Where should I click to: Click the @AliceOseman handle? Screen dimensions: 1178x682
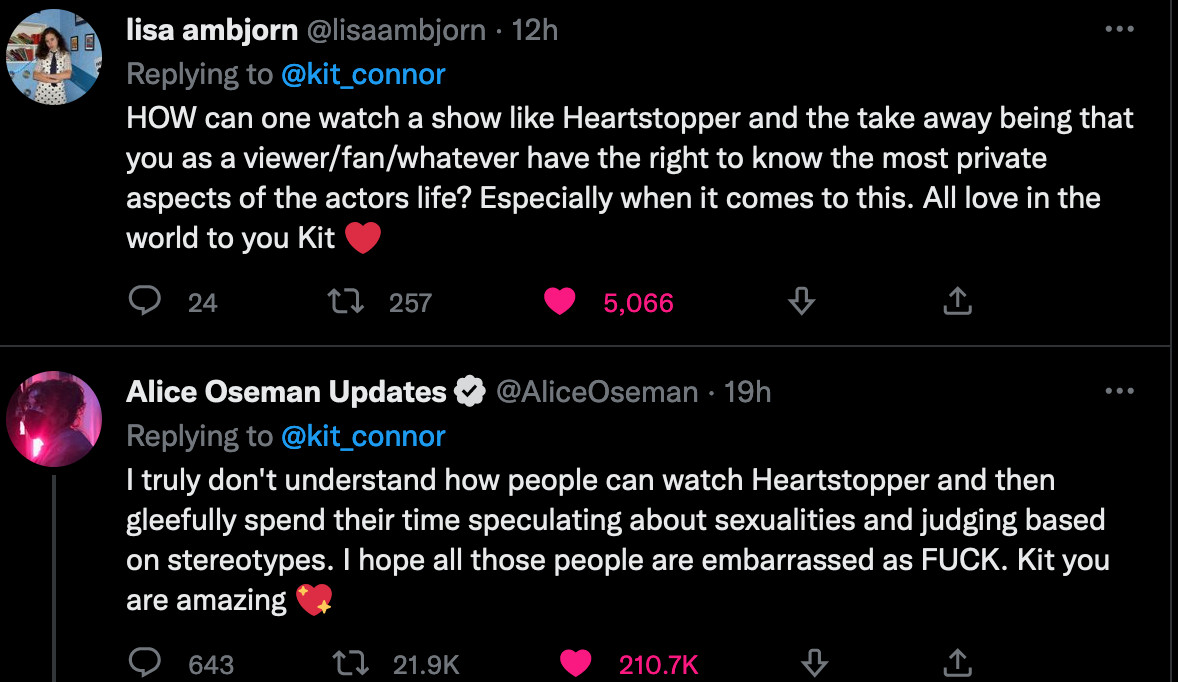click(x=597, y=391)
